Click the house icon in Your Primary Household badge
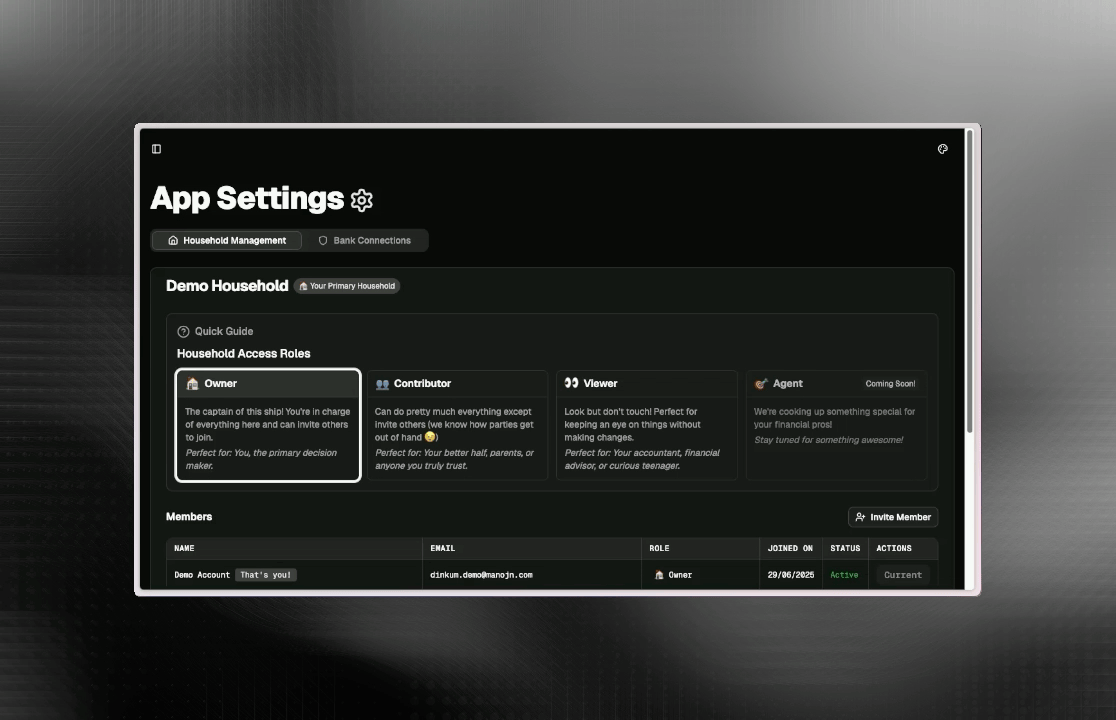1116x720 pixels. pyautogui.click(x=303, y=286)
